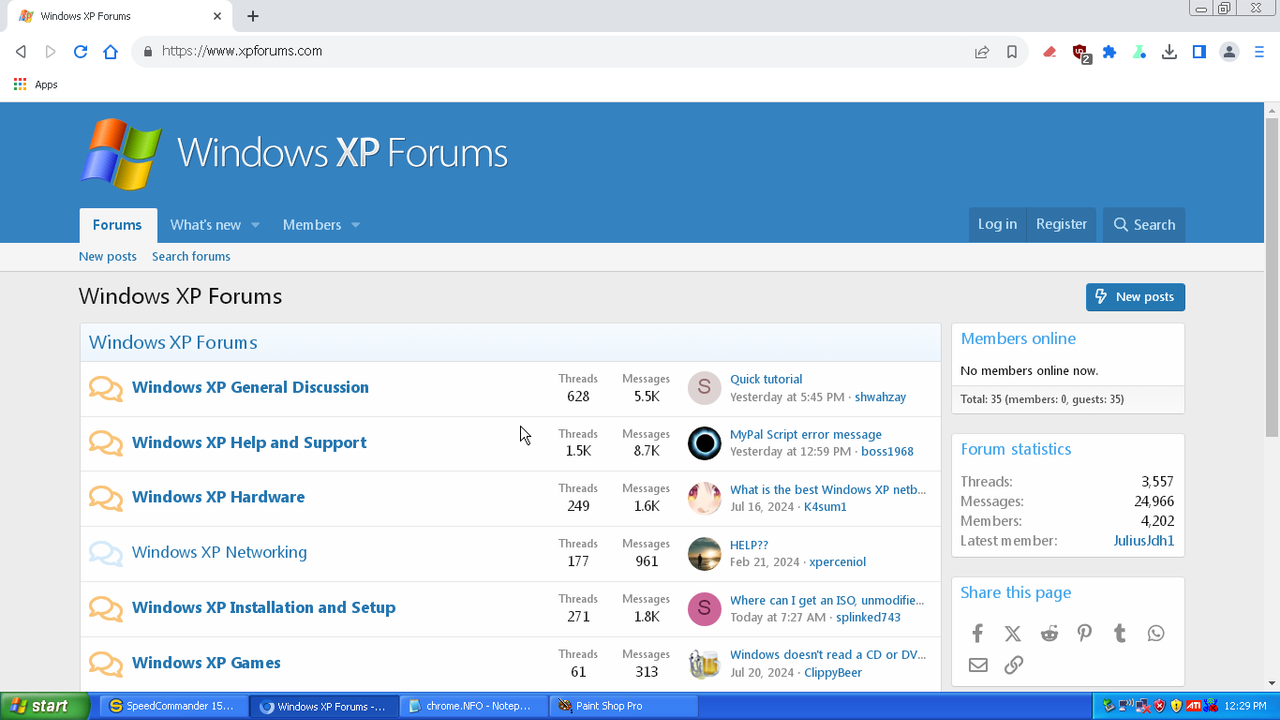Click the browser back arrow
The image size is (1280, 720).
(x=21, y=51)
